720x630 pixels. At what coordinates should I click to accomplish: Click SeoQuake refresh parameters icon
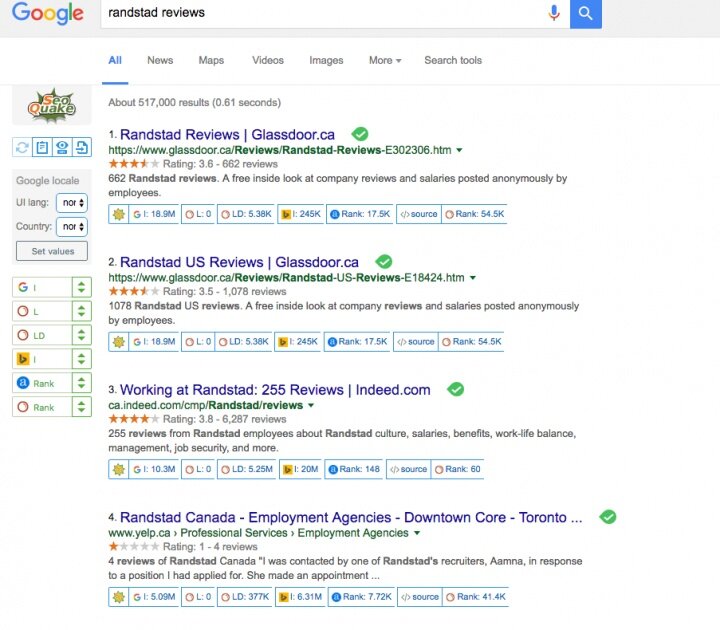22,147
